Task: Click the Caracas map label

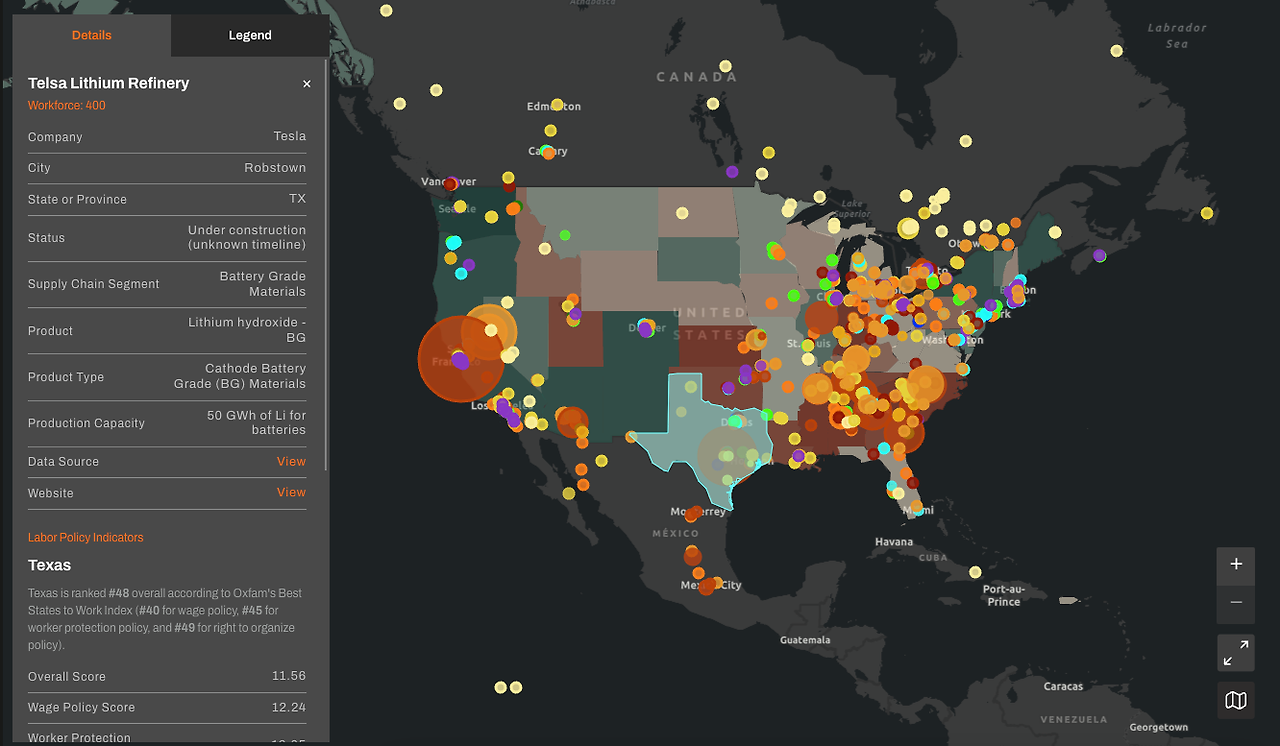Action: pos(1063,686)
